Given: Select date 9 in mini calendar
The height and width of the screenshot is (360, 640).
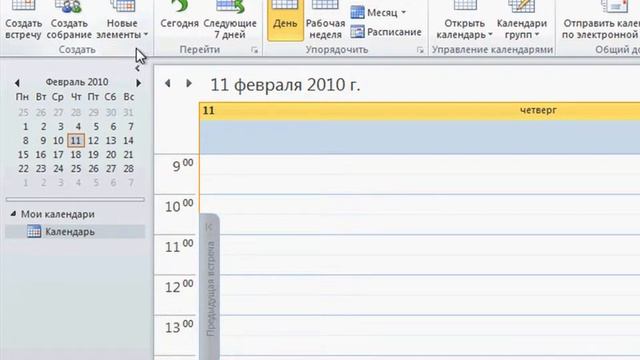Looking at the screenshot, I should [x=43, y=140].
